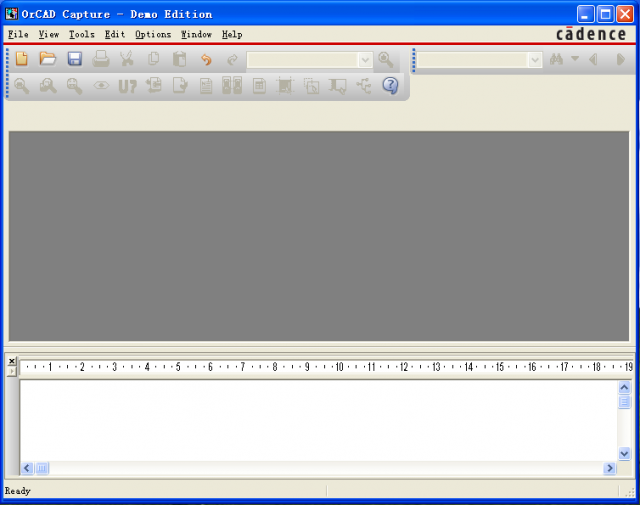The image size is (640, 505).
Task: Close the session log panel with the x
Action: (12, 361)
